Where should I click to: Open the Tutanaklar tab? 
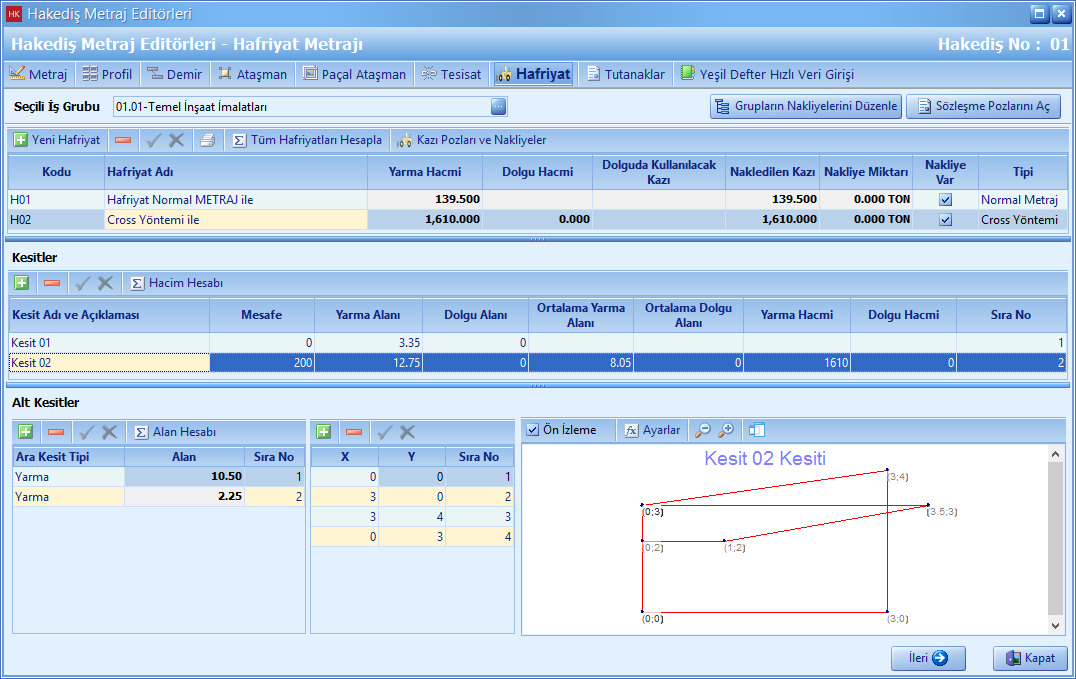click(626, 74)
